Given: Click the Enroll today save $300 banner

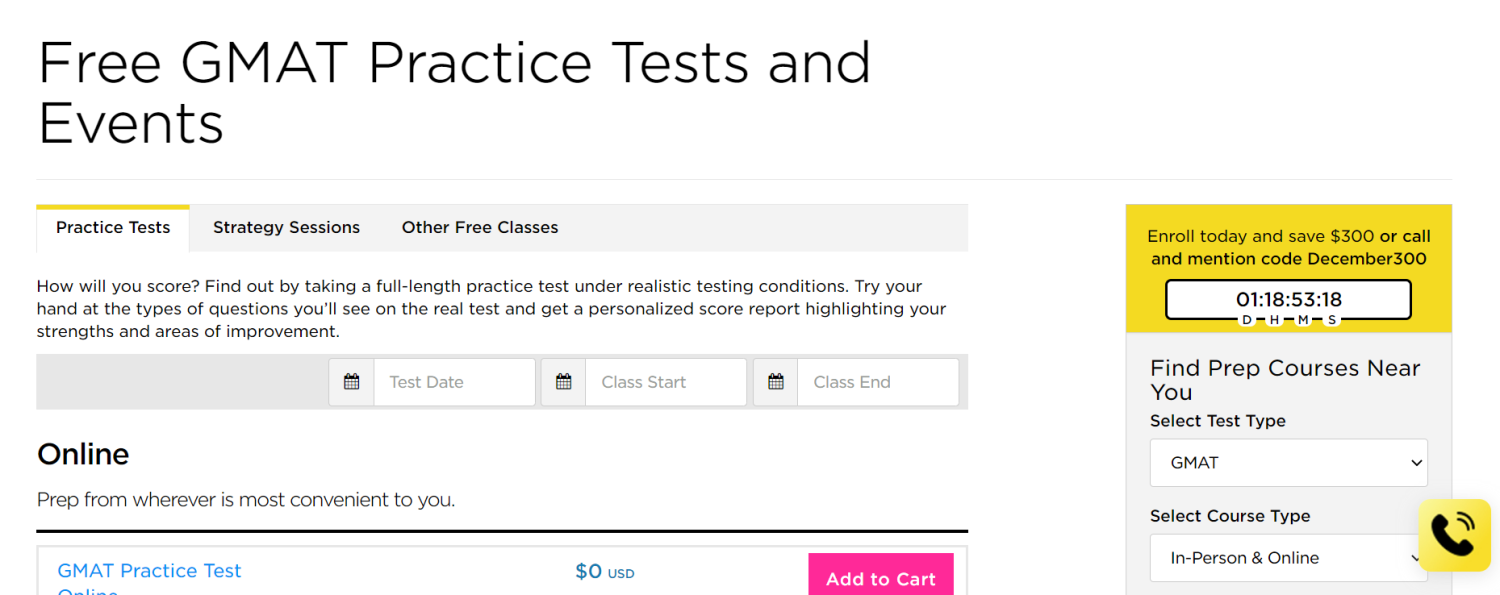Looking at the screenshot, I should tap(1288, 248).
